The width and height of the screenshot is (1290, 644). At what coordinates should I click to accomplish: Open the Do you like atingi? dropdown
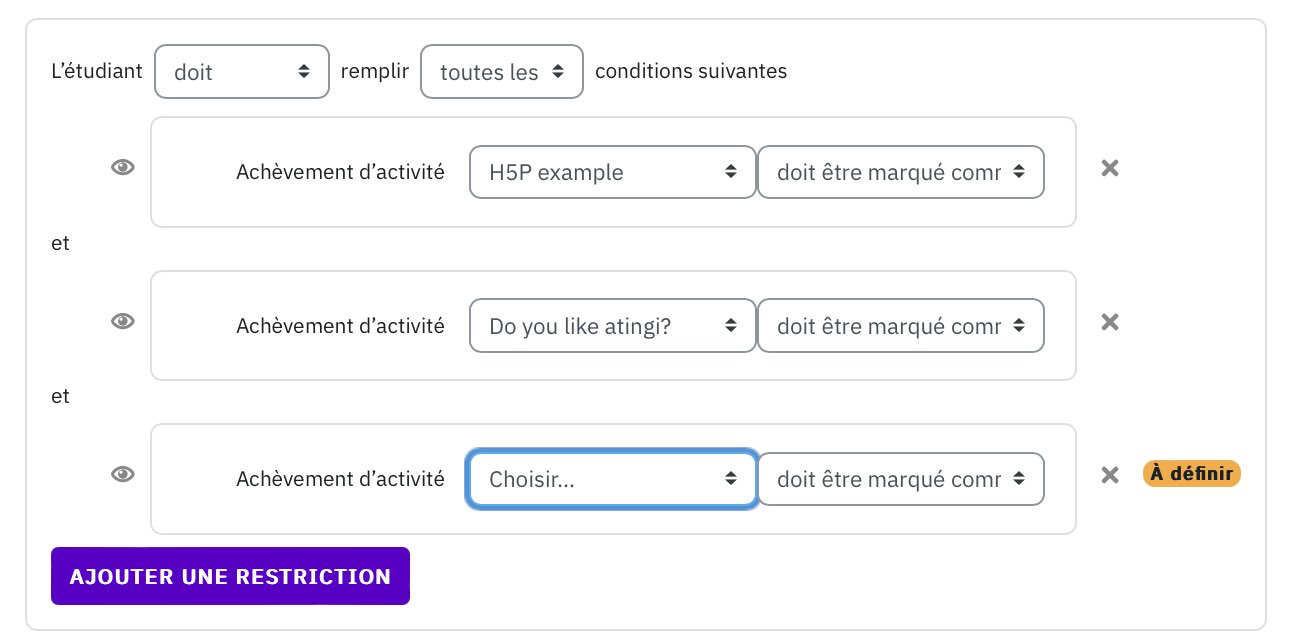612,325
